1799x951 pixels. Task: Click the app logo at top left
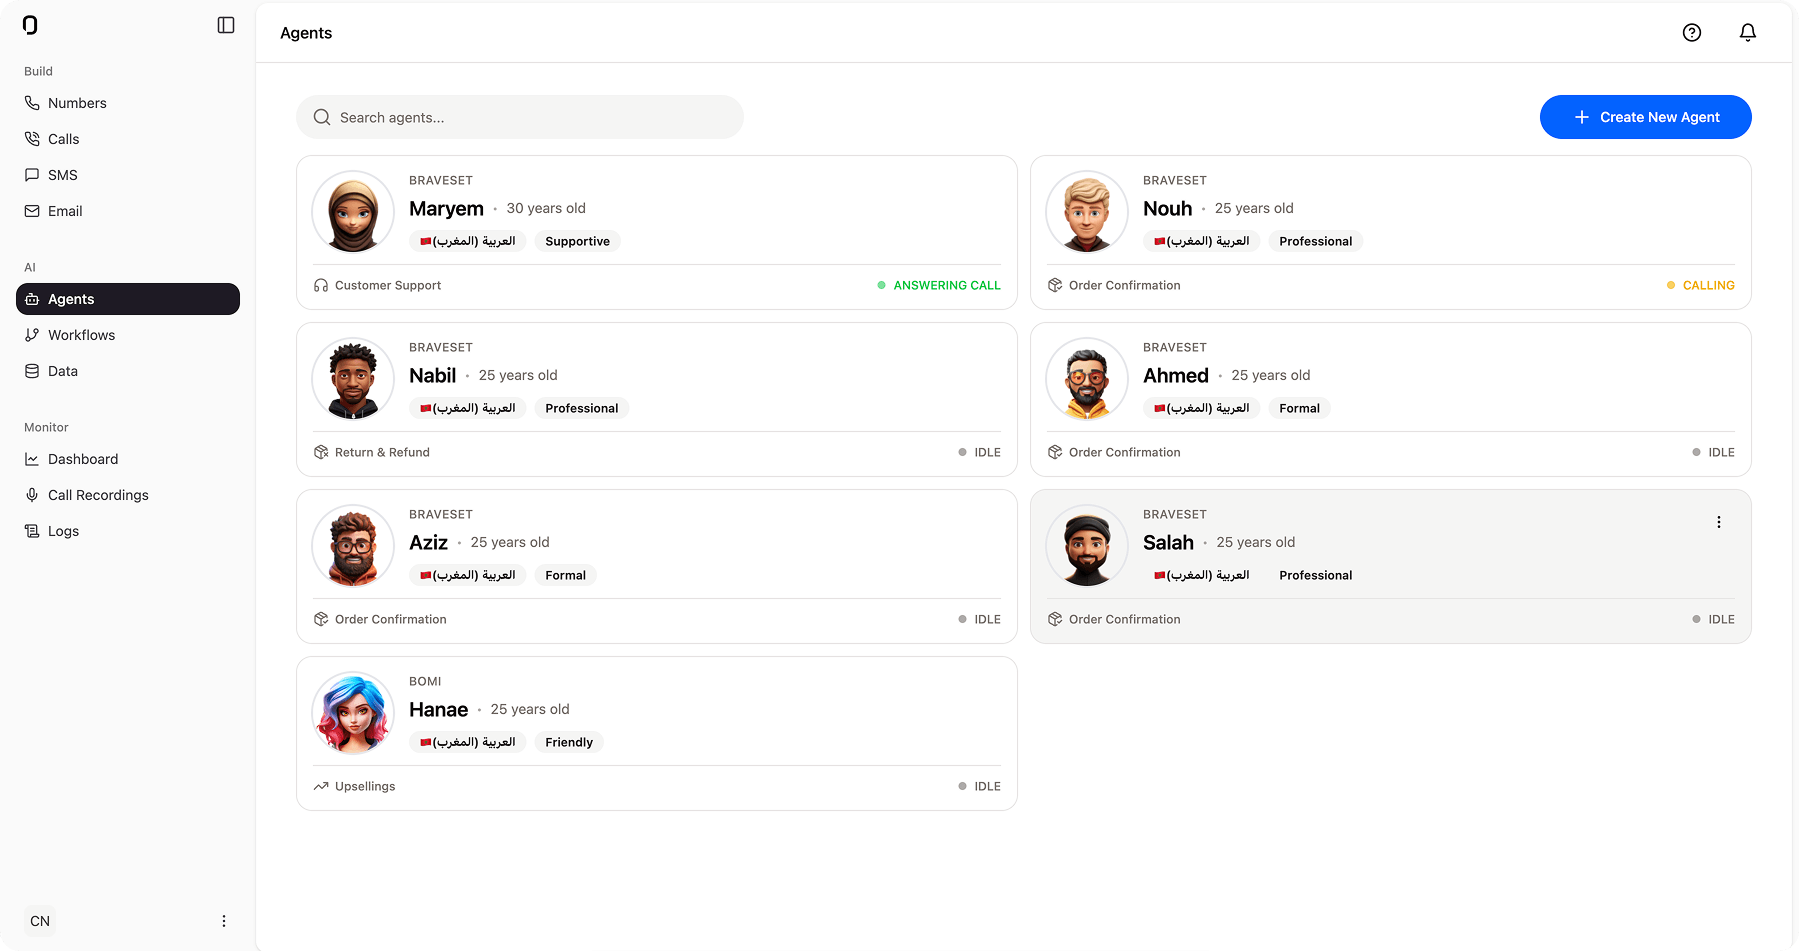(30, 25)
